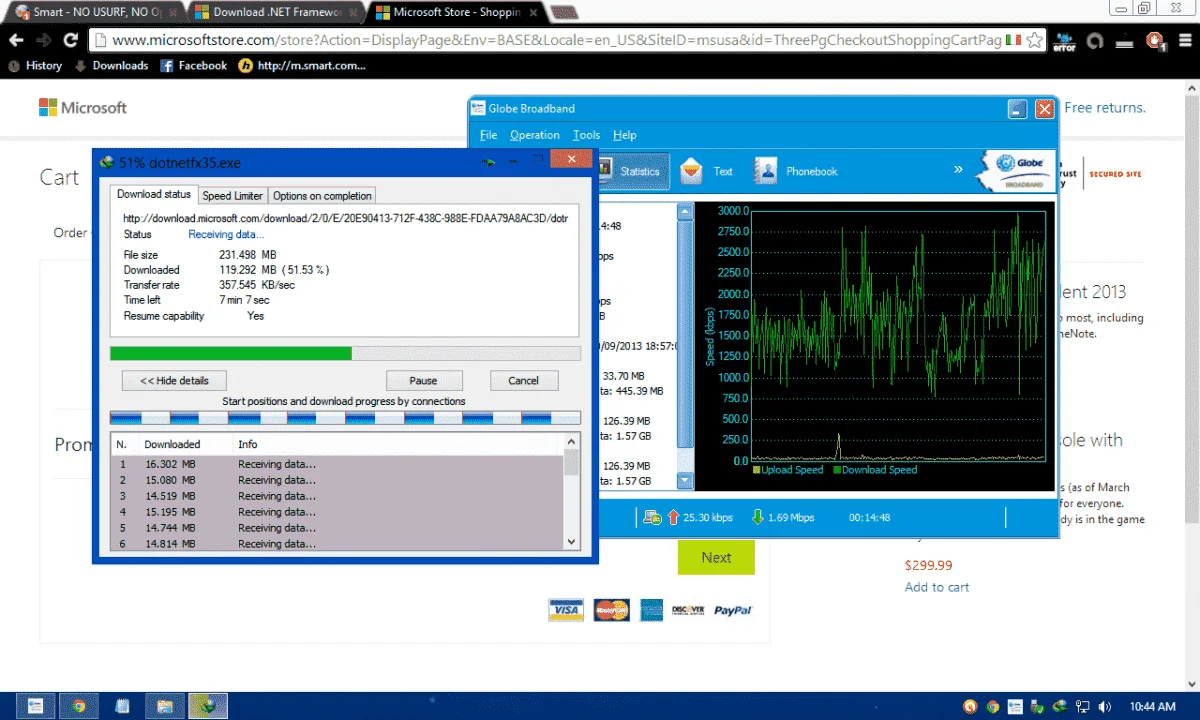Viewport: 1200px width, 720px height.
Task: Open the File menu in Globe Broadband
Action: coord(488,135)
